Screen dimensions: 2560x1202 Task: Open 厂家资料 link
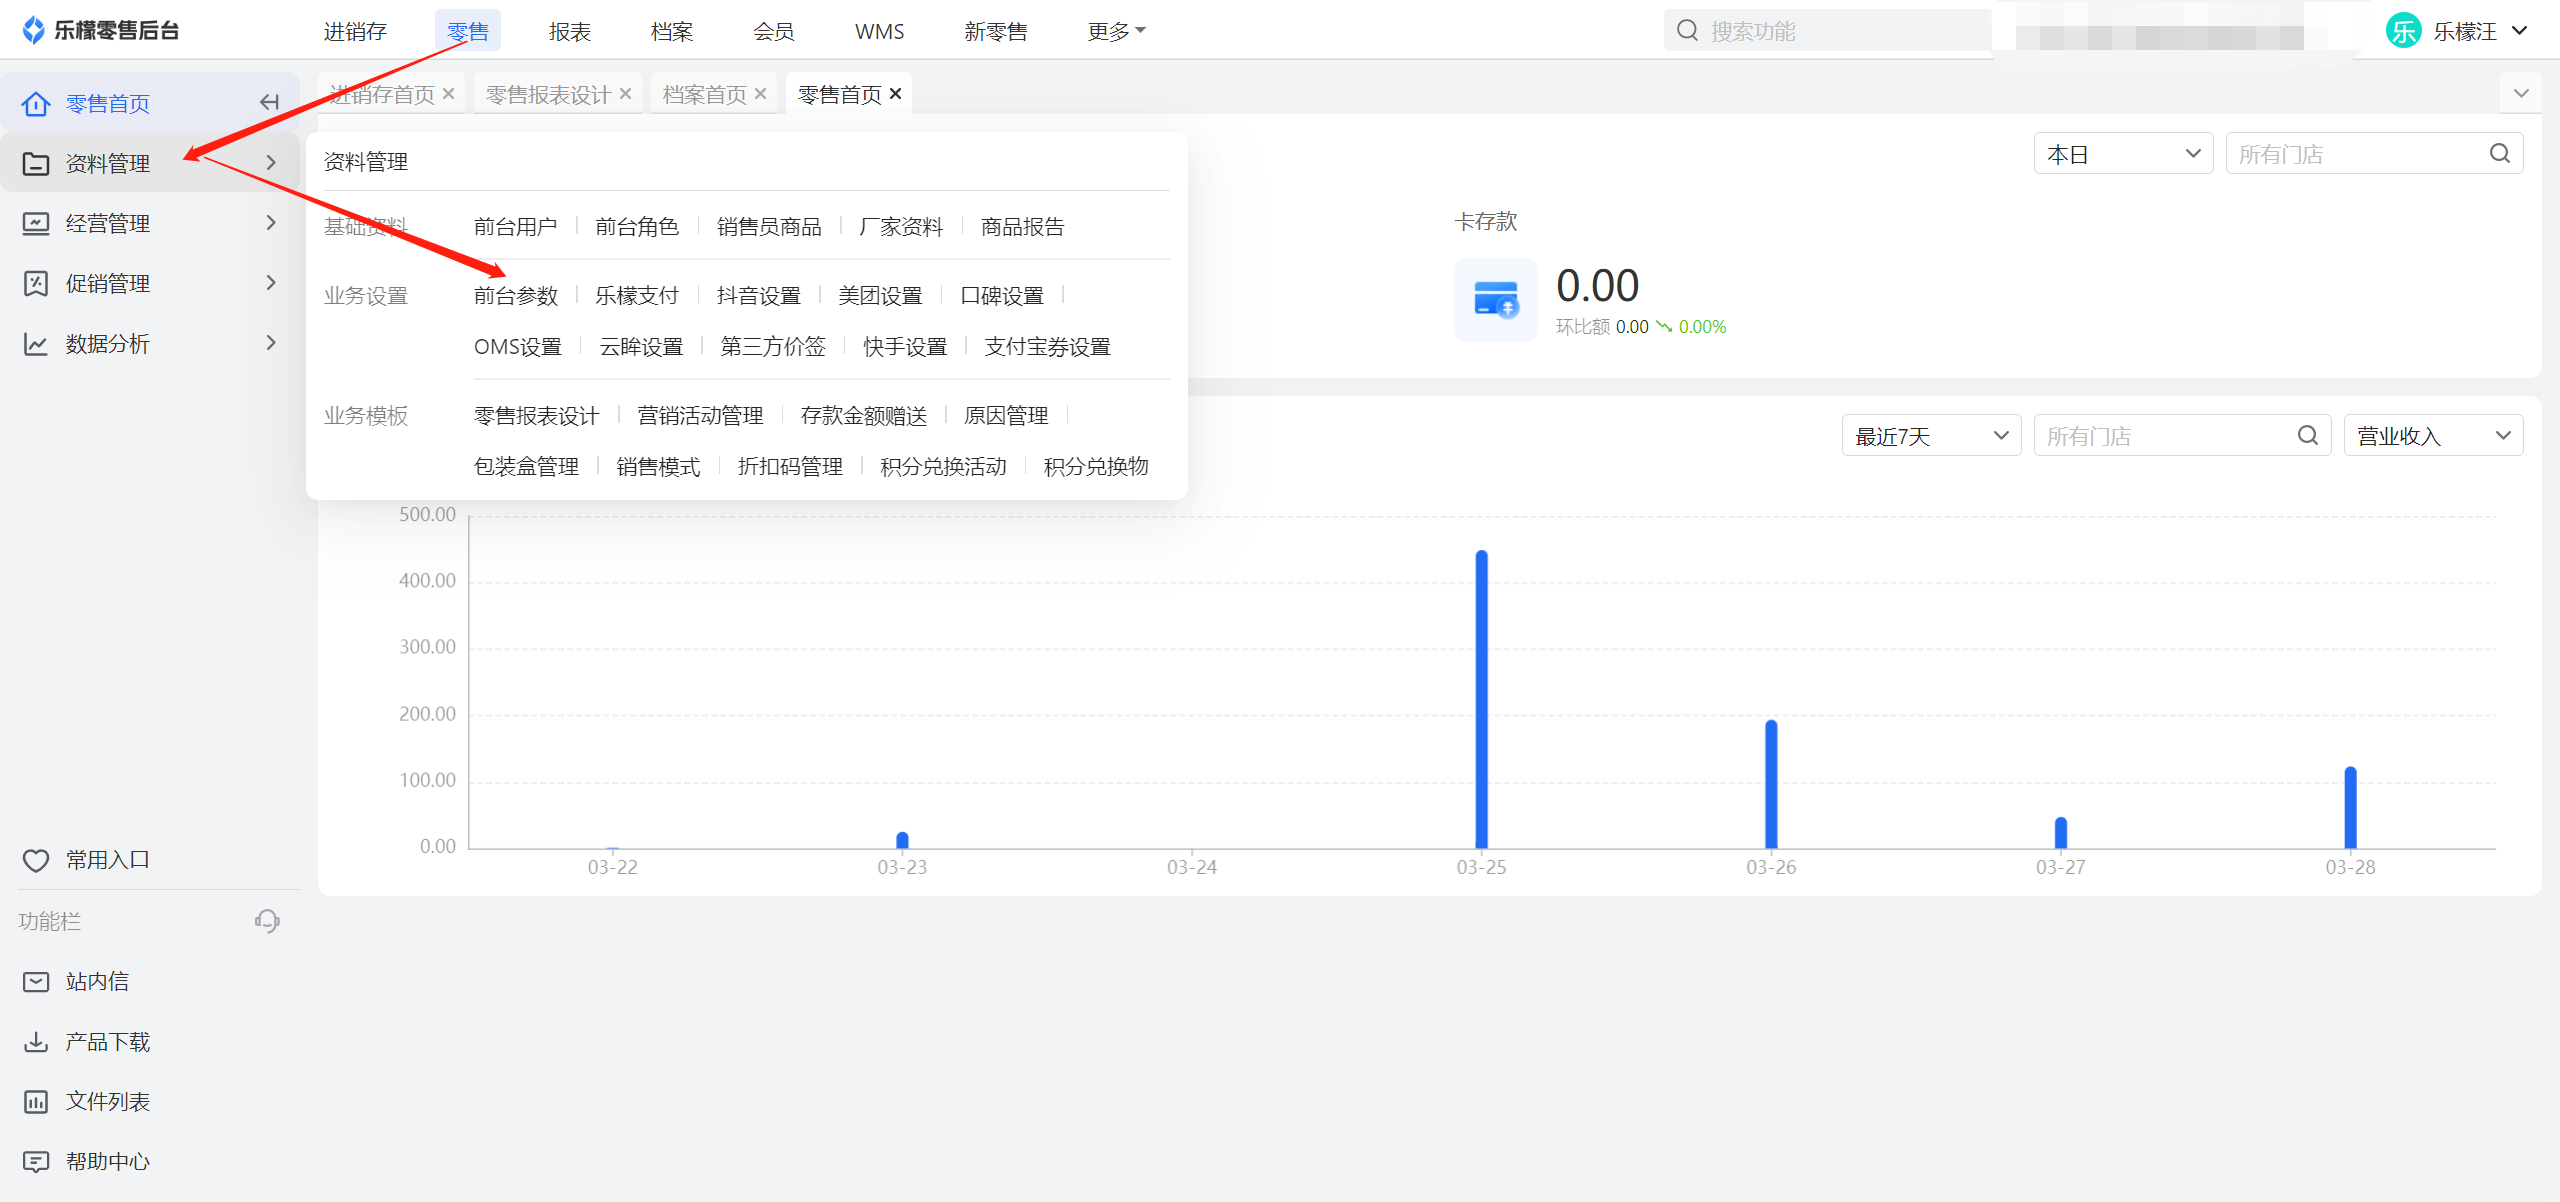[x=901, y=226]
